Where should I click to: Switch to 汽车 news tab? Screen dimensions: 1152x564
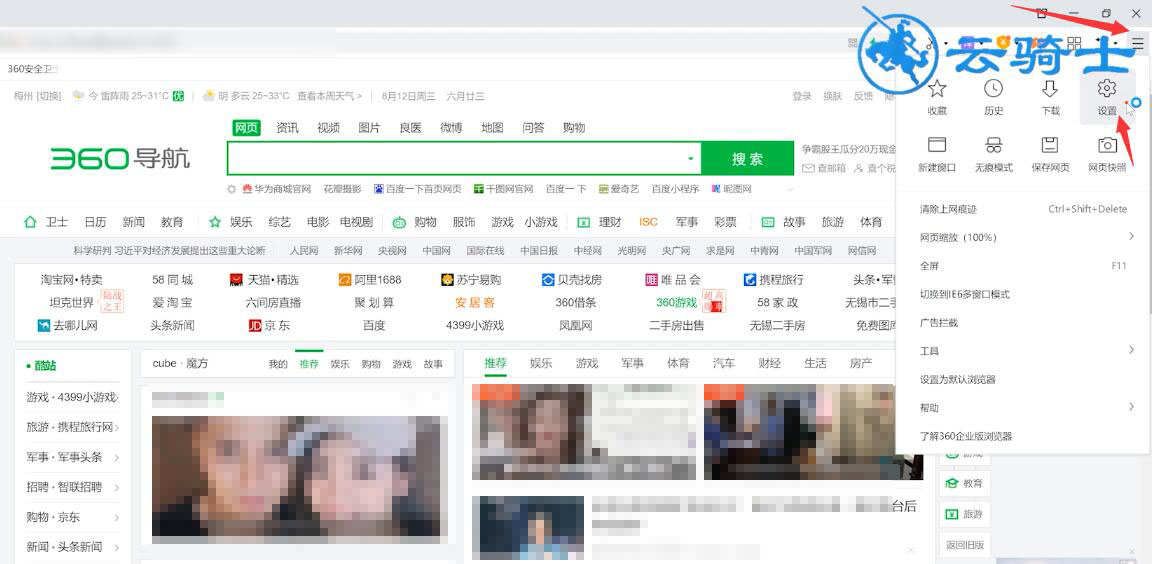(x=724, y=363)
